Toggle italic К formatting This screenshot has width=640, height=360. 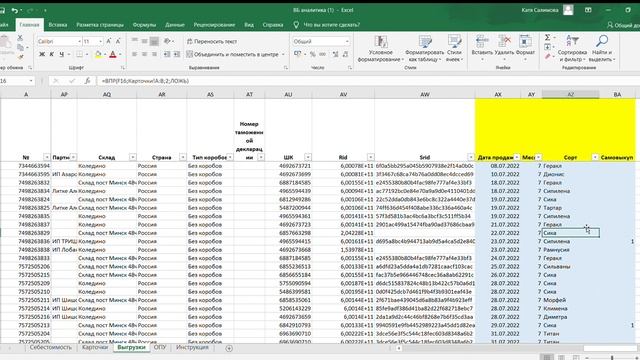[x=51, y=54]
